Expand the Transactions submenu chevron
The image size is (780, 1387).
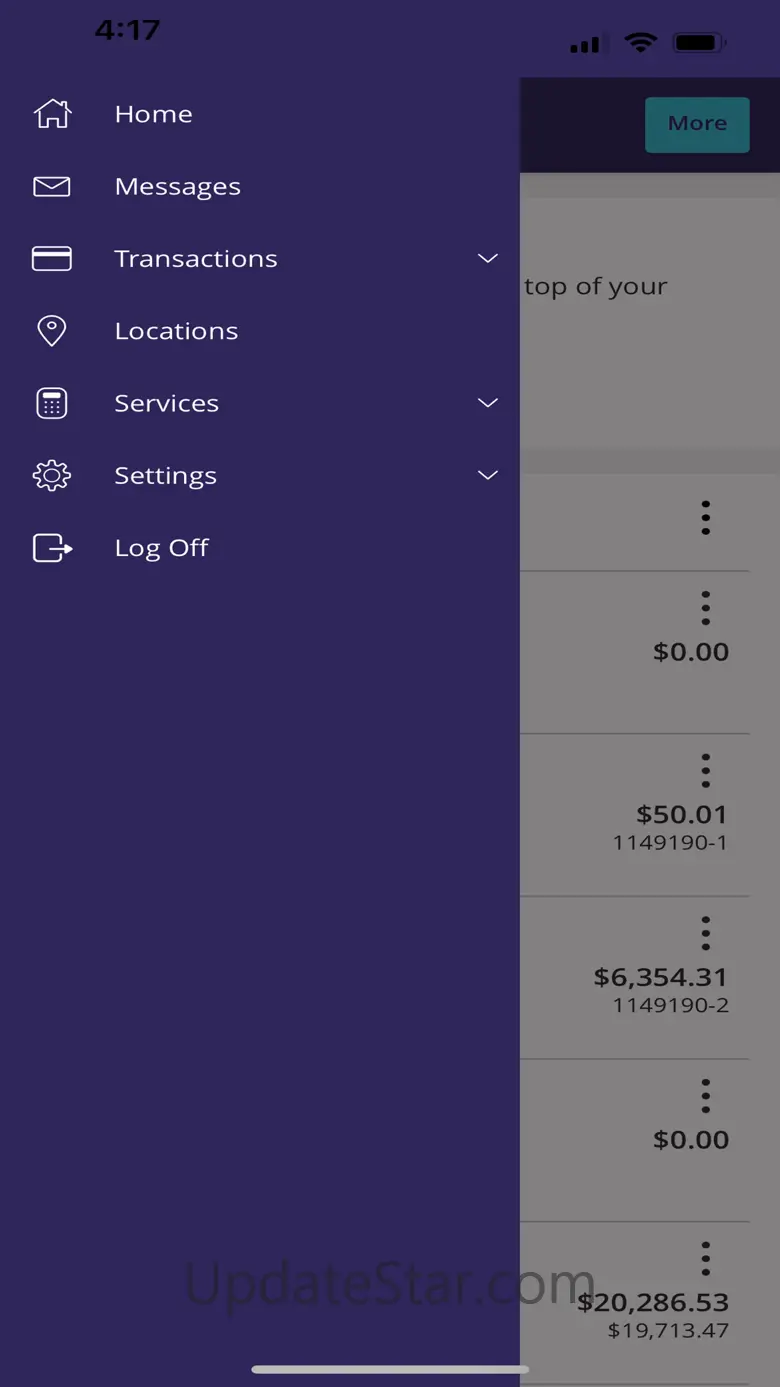click(488, 259)
